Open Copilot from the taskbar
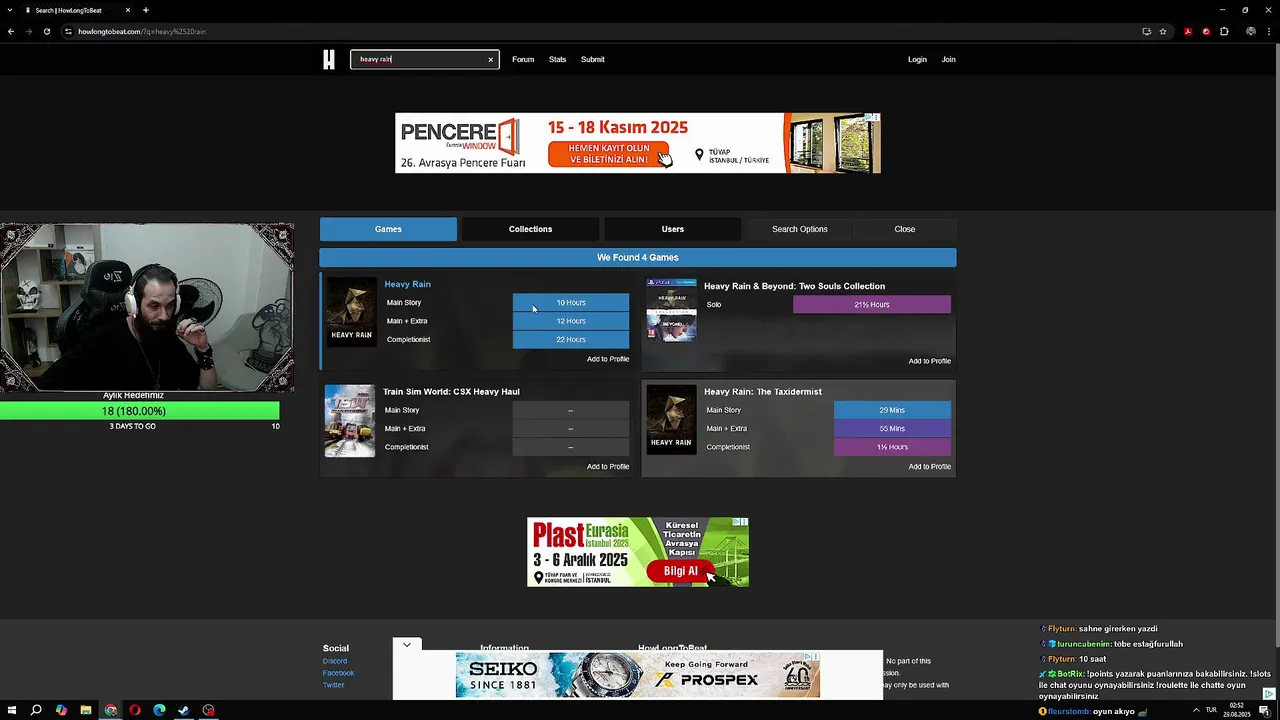The image size is (1280, 720). coord(61,710)
